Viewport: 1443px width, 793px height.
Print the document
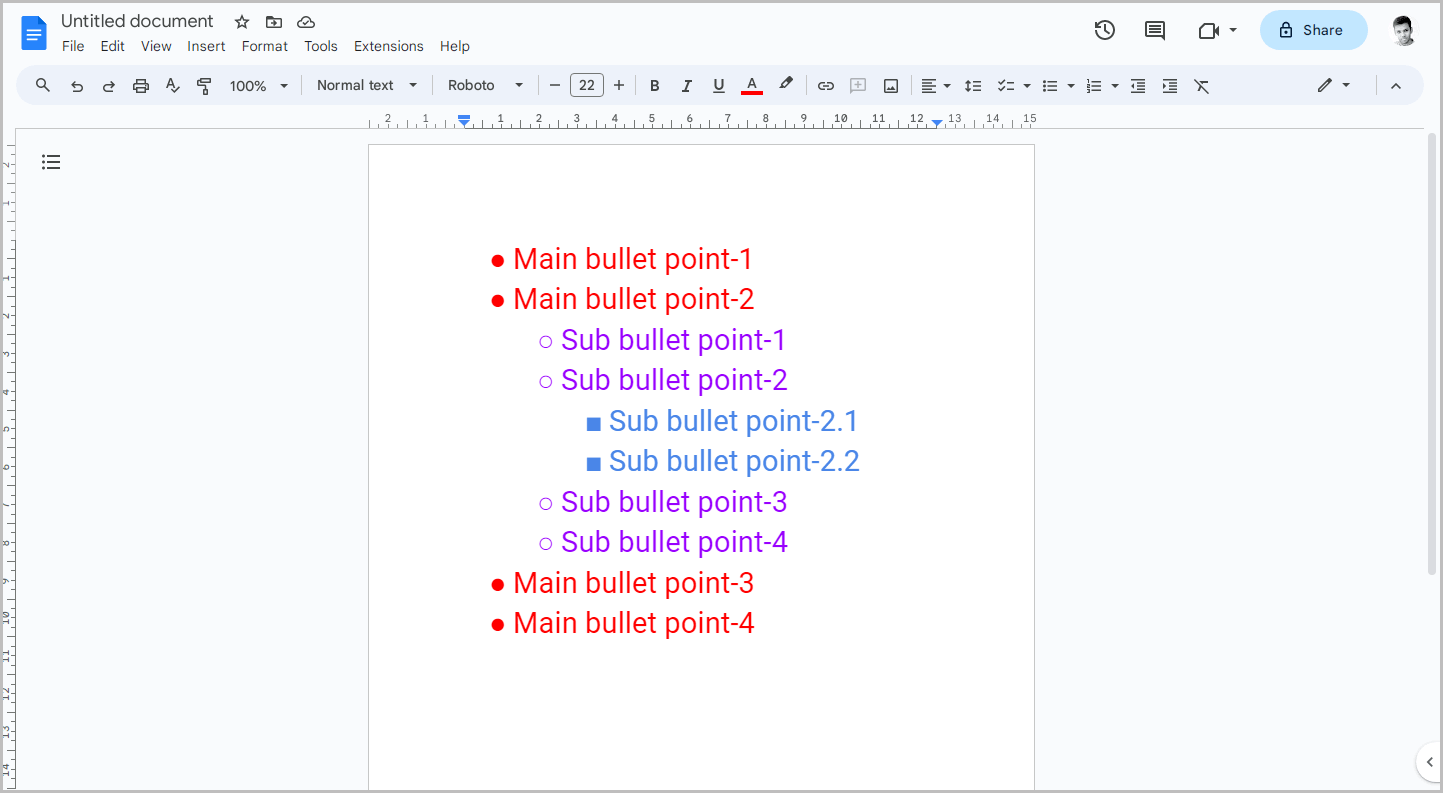141,86
